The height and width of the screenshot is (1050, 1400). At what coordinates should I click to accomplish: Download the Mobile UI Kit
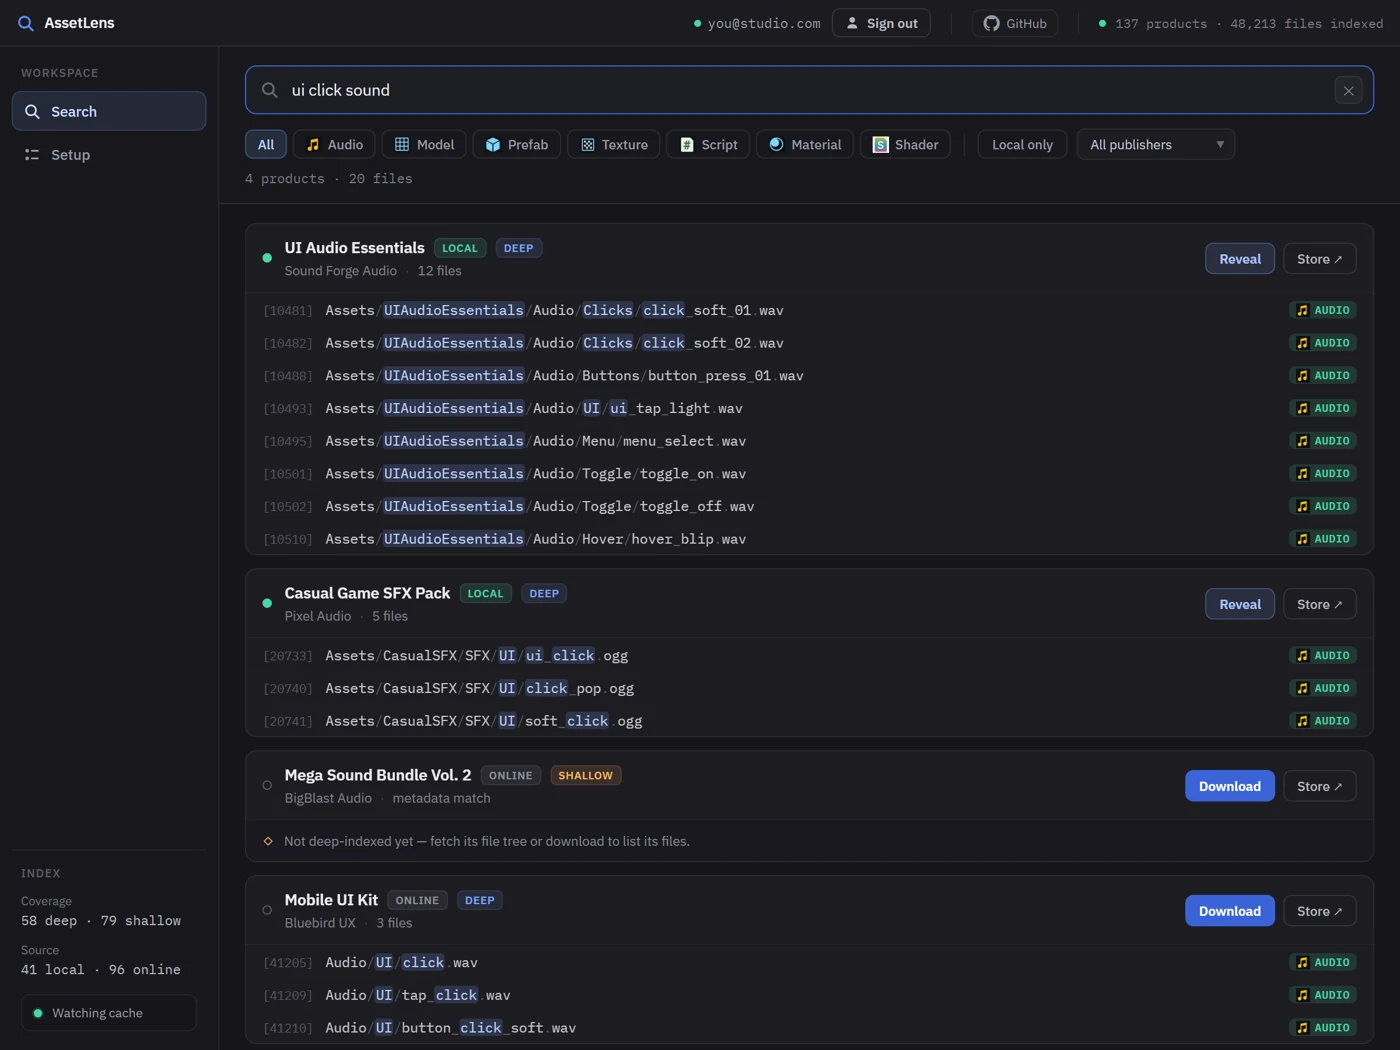[x=1230, y=911]
